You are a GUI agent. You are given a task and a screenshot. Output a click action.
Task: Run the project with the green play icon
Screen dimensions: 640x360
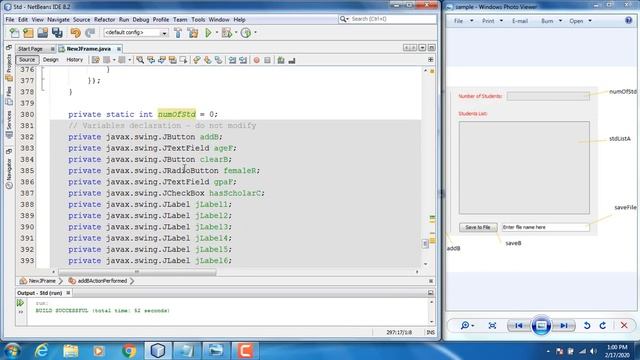209,33
